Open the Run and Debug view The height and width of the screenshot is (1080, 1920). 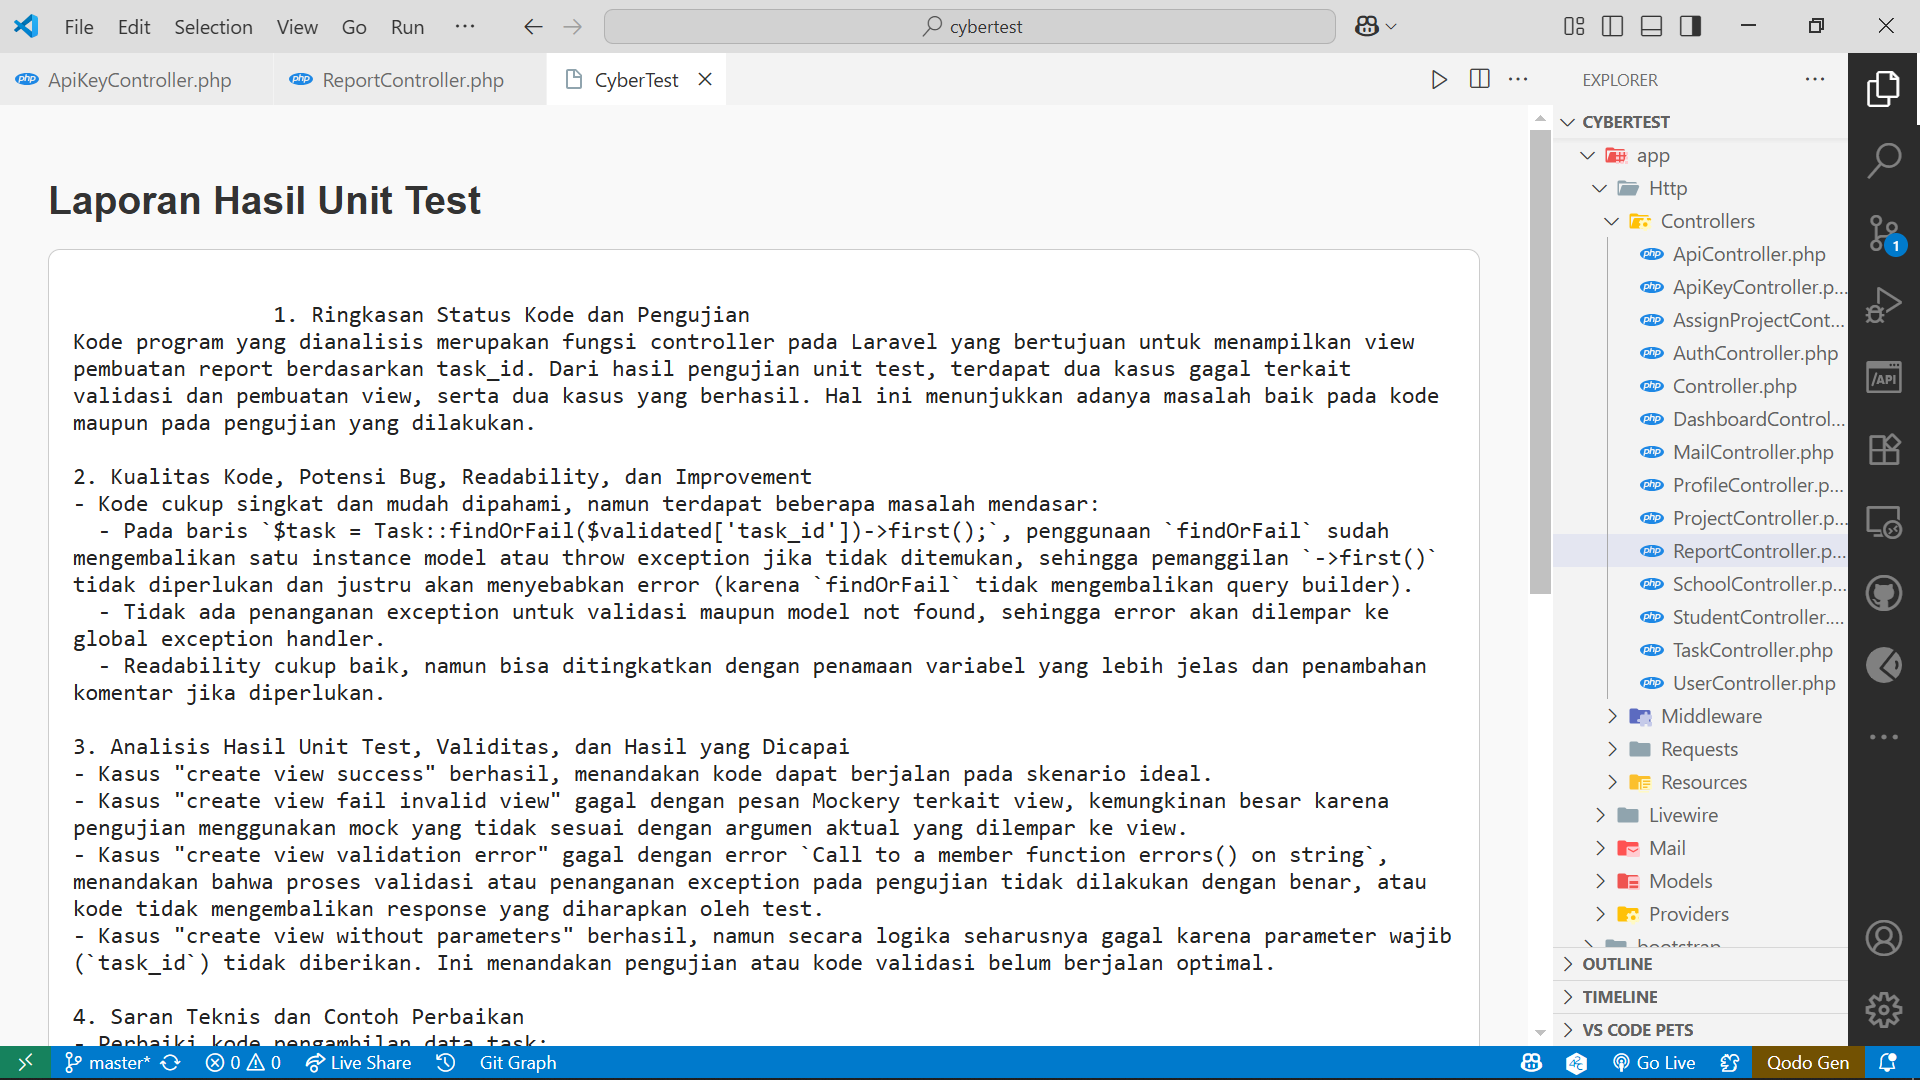click(x=1883, y=306)
